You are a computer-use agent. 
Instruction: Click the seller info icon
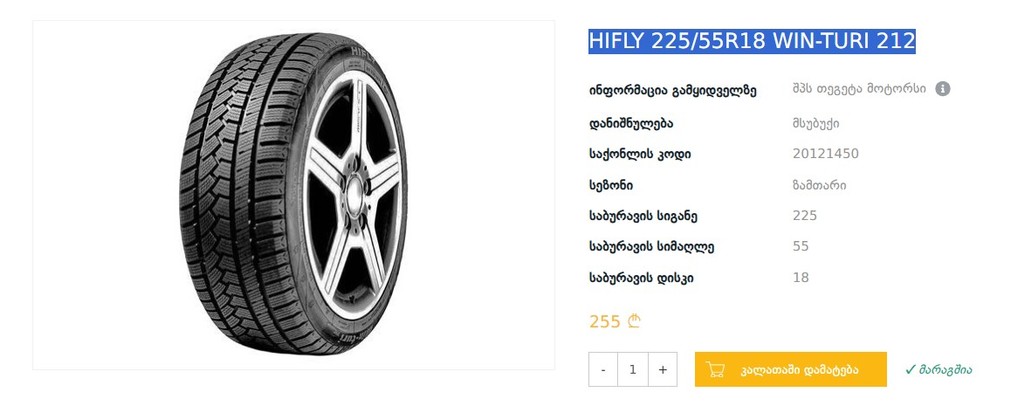pyautogui.click(x=942, y=89)
